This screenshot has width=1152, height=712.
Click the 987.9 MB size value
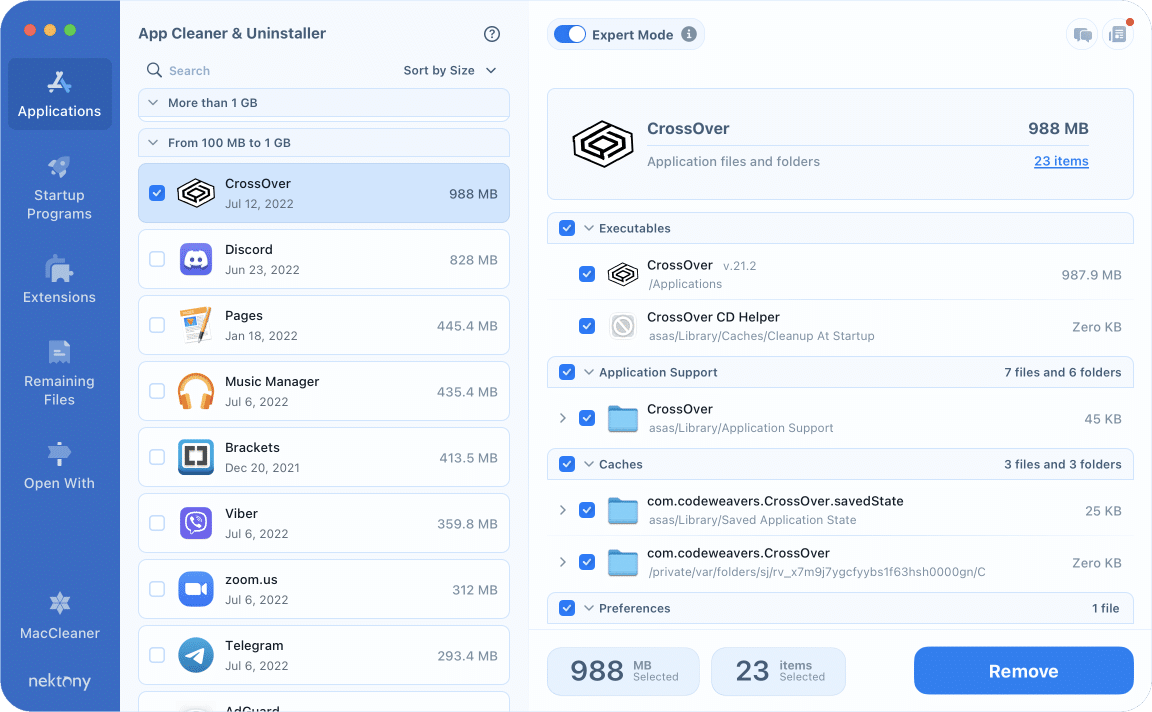(x=1091, y=275)
